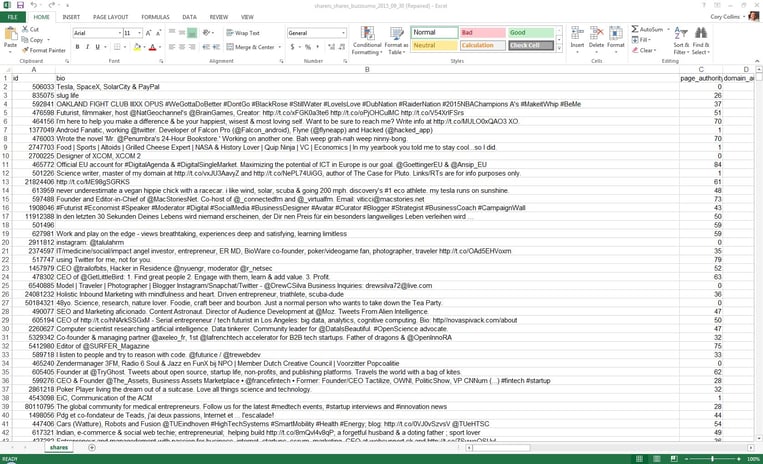Viewport: 763px width, 464px height.
Task: Switch to the FORMULAS tab
Action: [x=155, y=17]
